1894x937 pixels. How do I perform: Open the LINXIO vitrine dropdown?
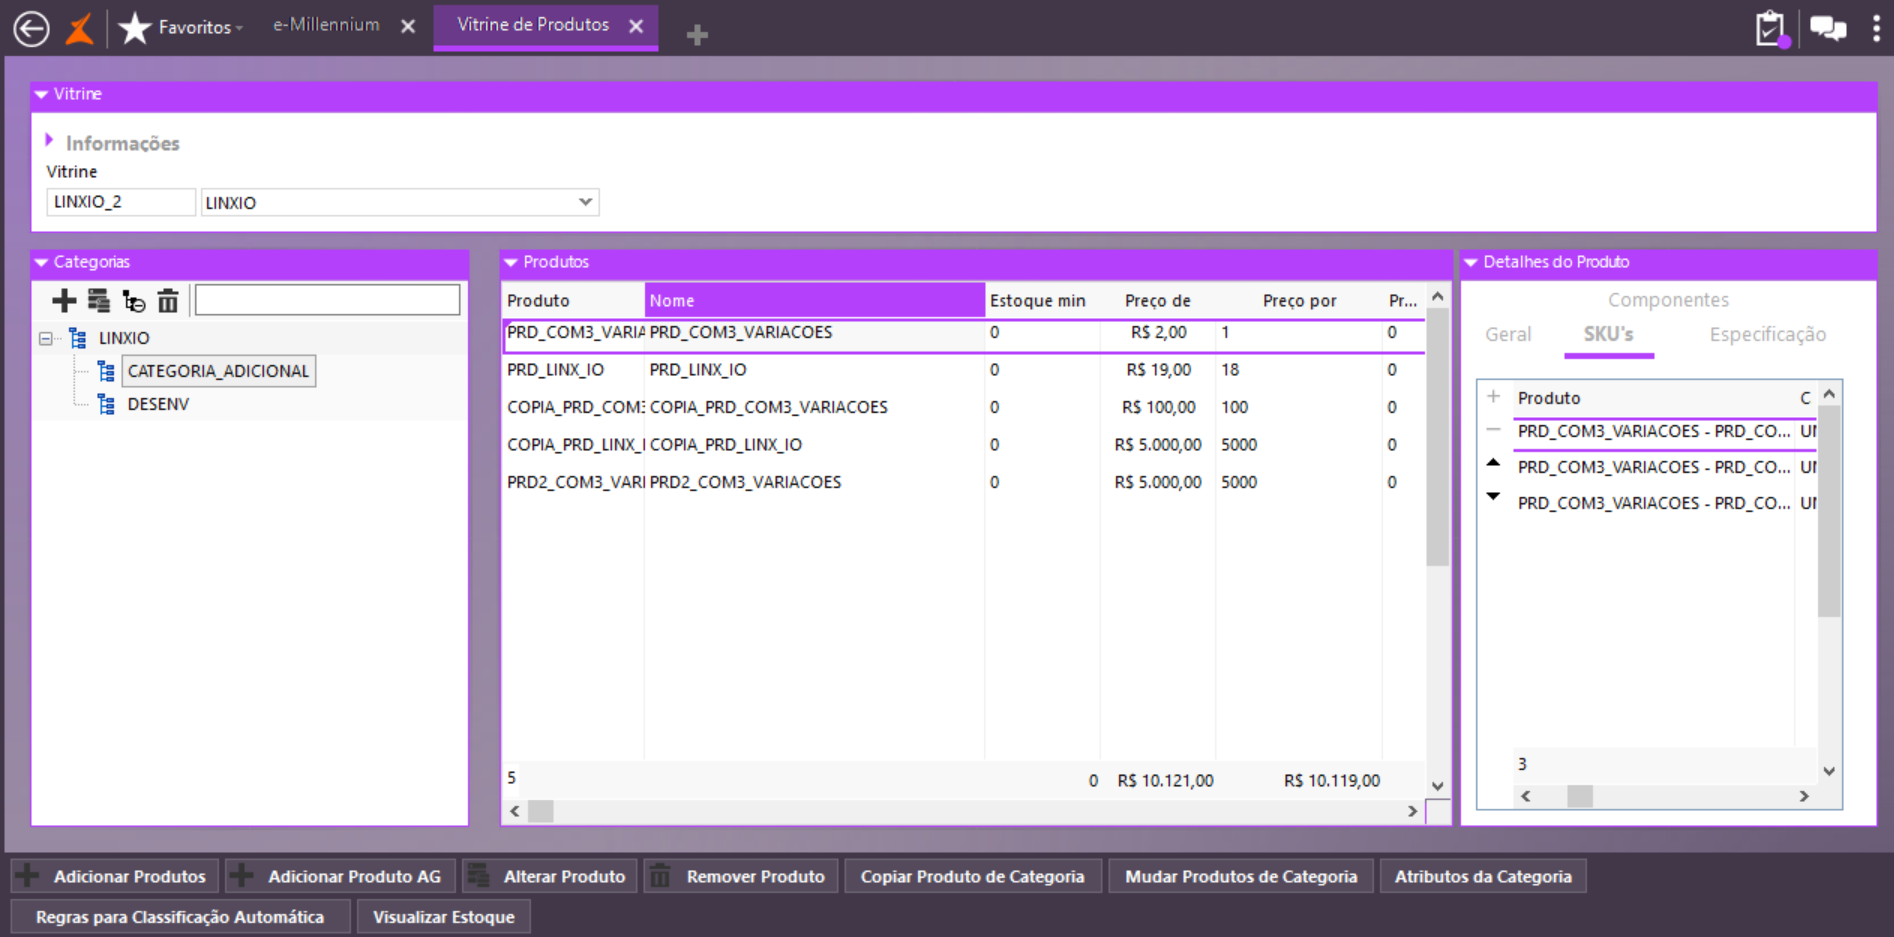(x=585, y=202)
